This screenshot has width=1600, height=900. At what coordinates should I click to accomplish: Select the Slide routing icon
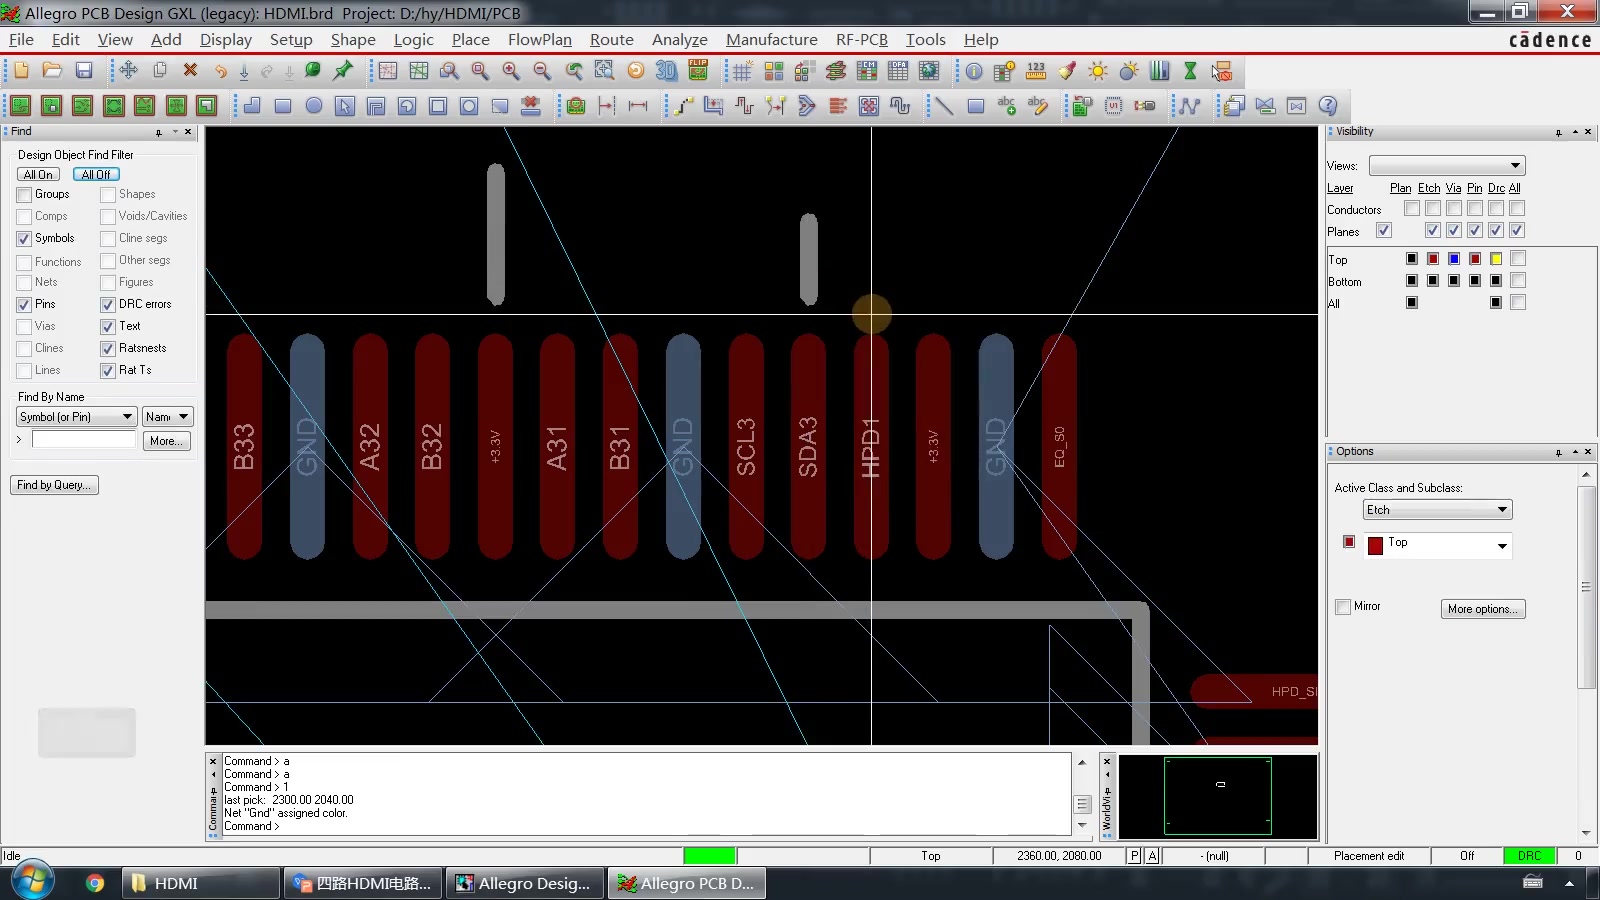(x=713, y=106)
